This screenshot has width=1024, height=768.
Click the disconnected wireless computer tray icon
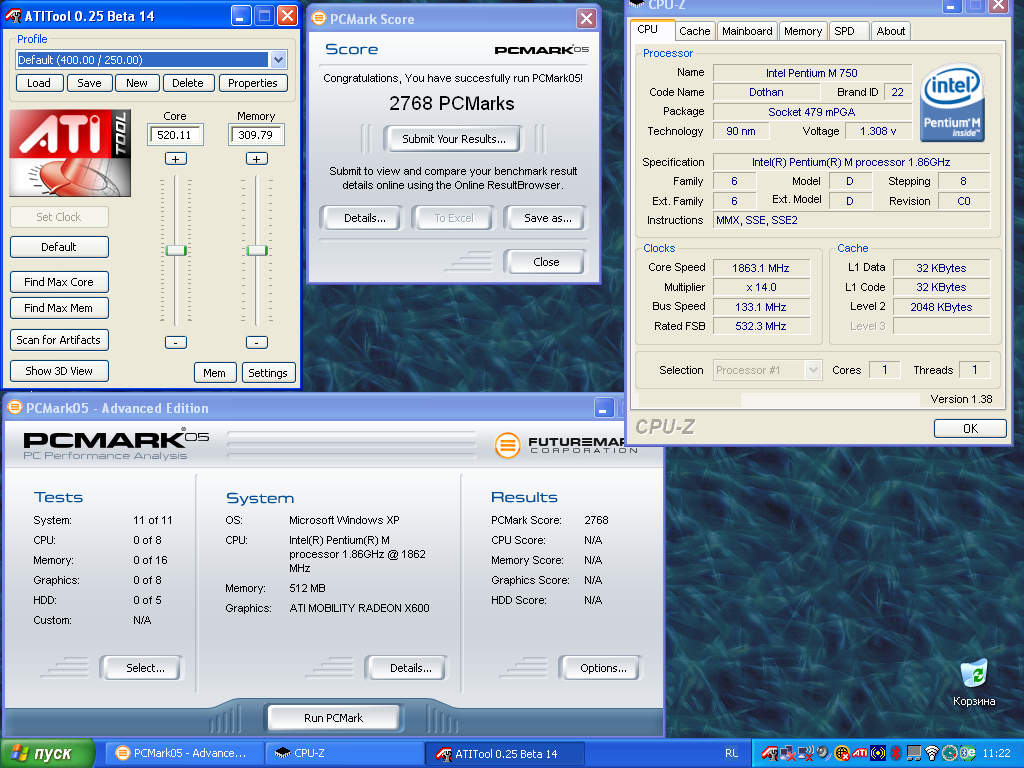(x=805, y=753)
